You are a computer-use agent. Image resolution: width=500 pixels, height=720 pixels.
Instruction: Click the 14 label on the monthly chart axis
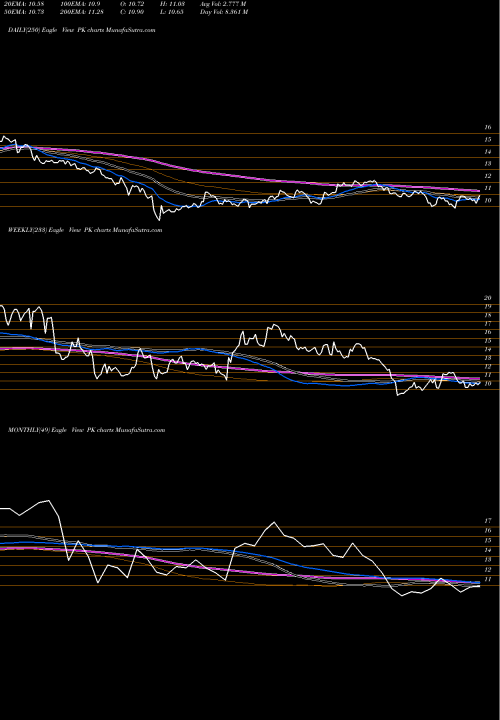[x=488, y=550]
